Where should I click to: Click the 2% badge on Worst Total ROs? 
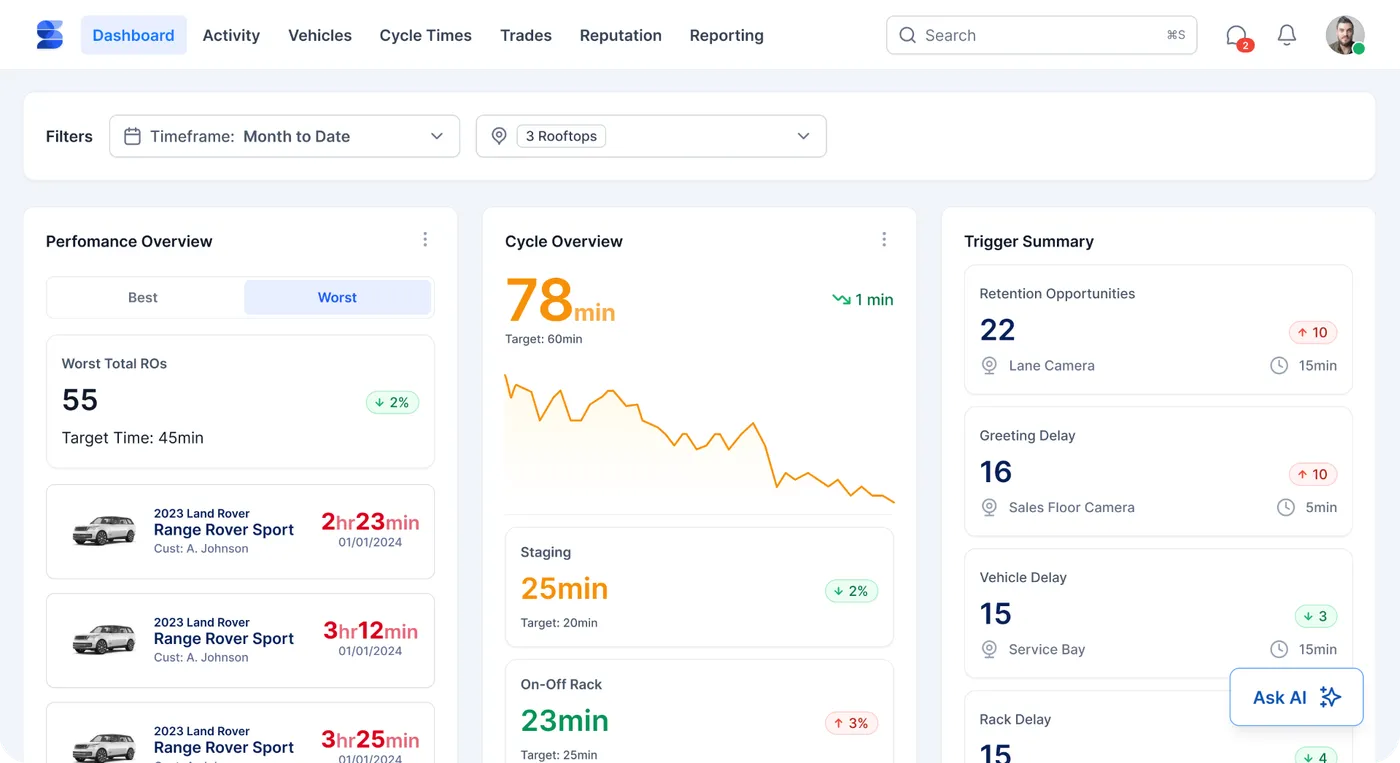click(392, 402)
